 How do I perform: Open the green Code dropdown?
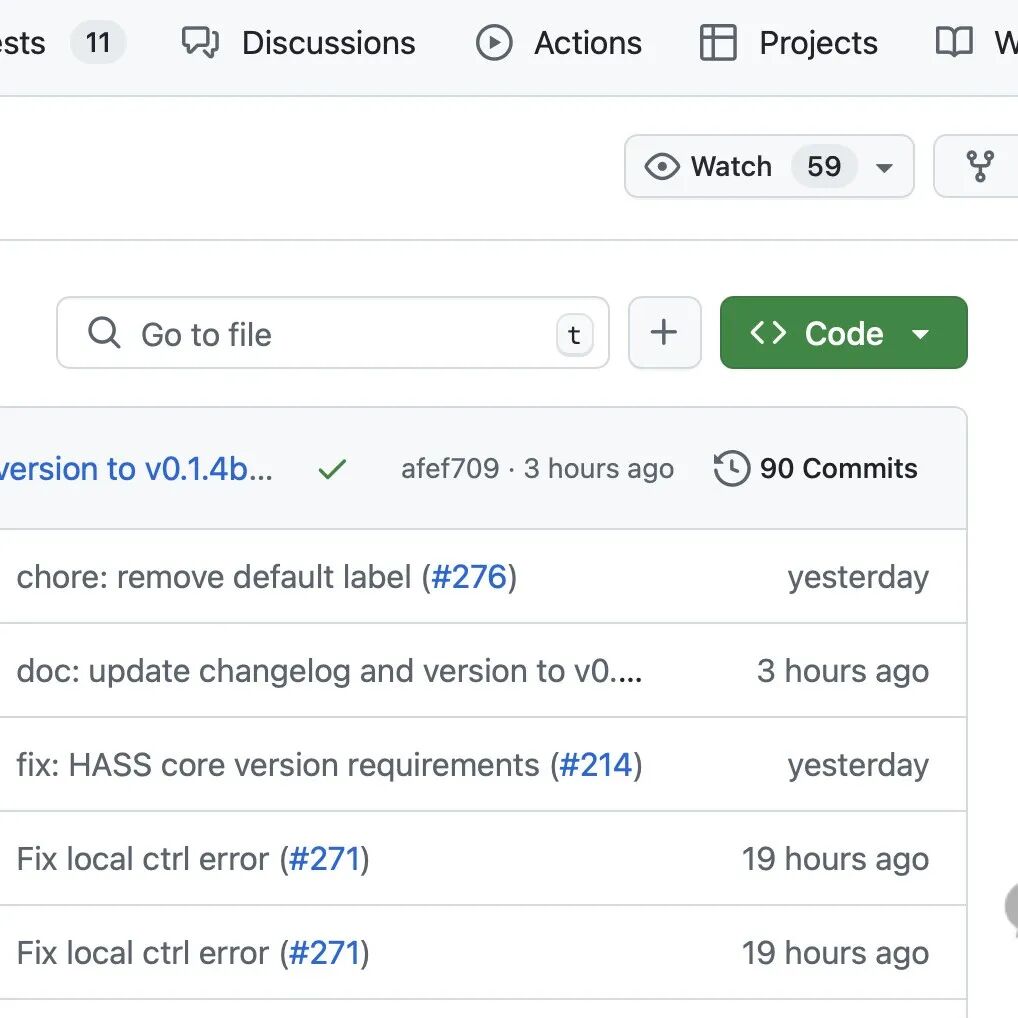pos(843,333)
